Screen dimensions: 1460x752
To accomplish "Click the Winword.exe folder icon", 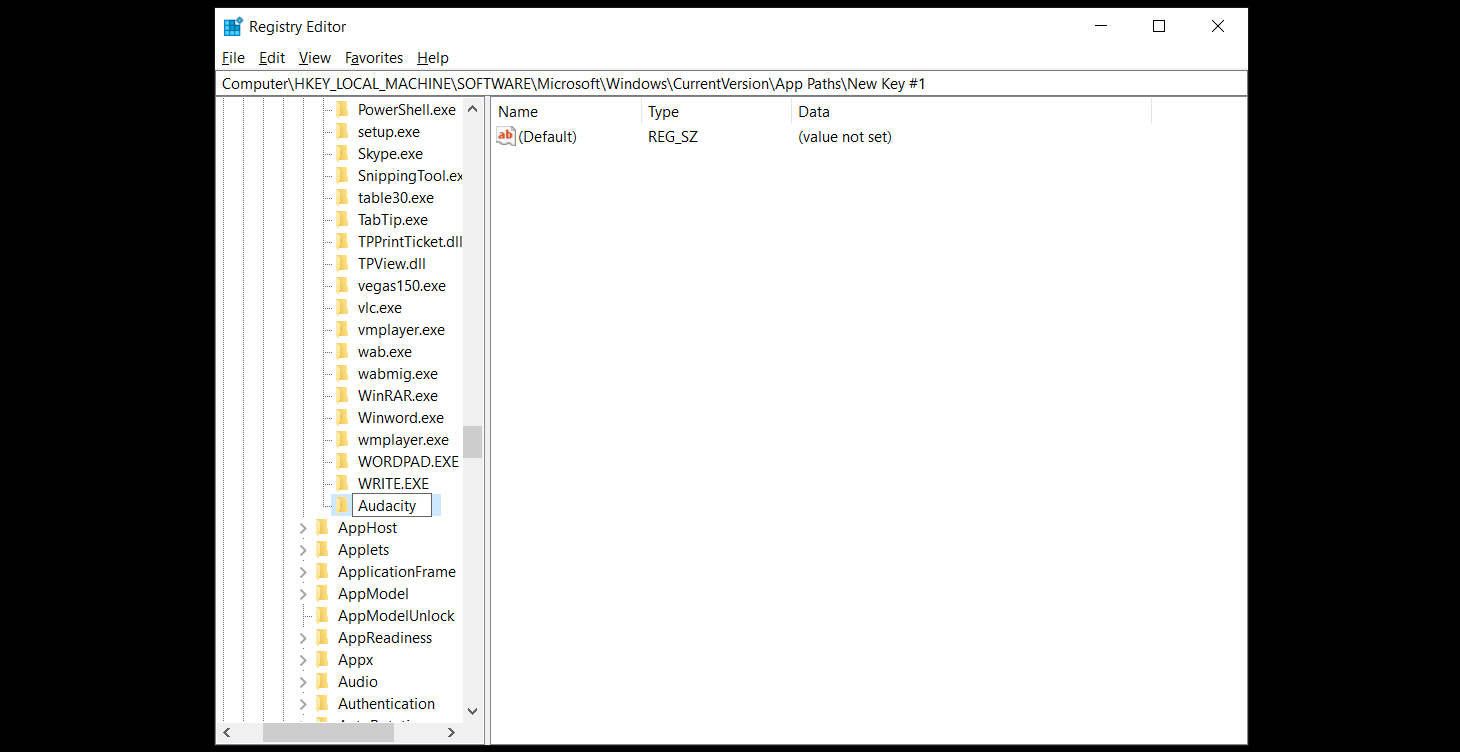I will 342,418.
